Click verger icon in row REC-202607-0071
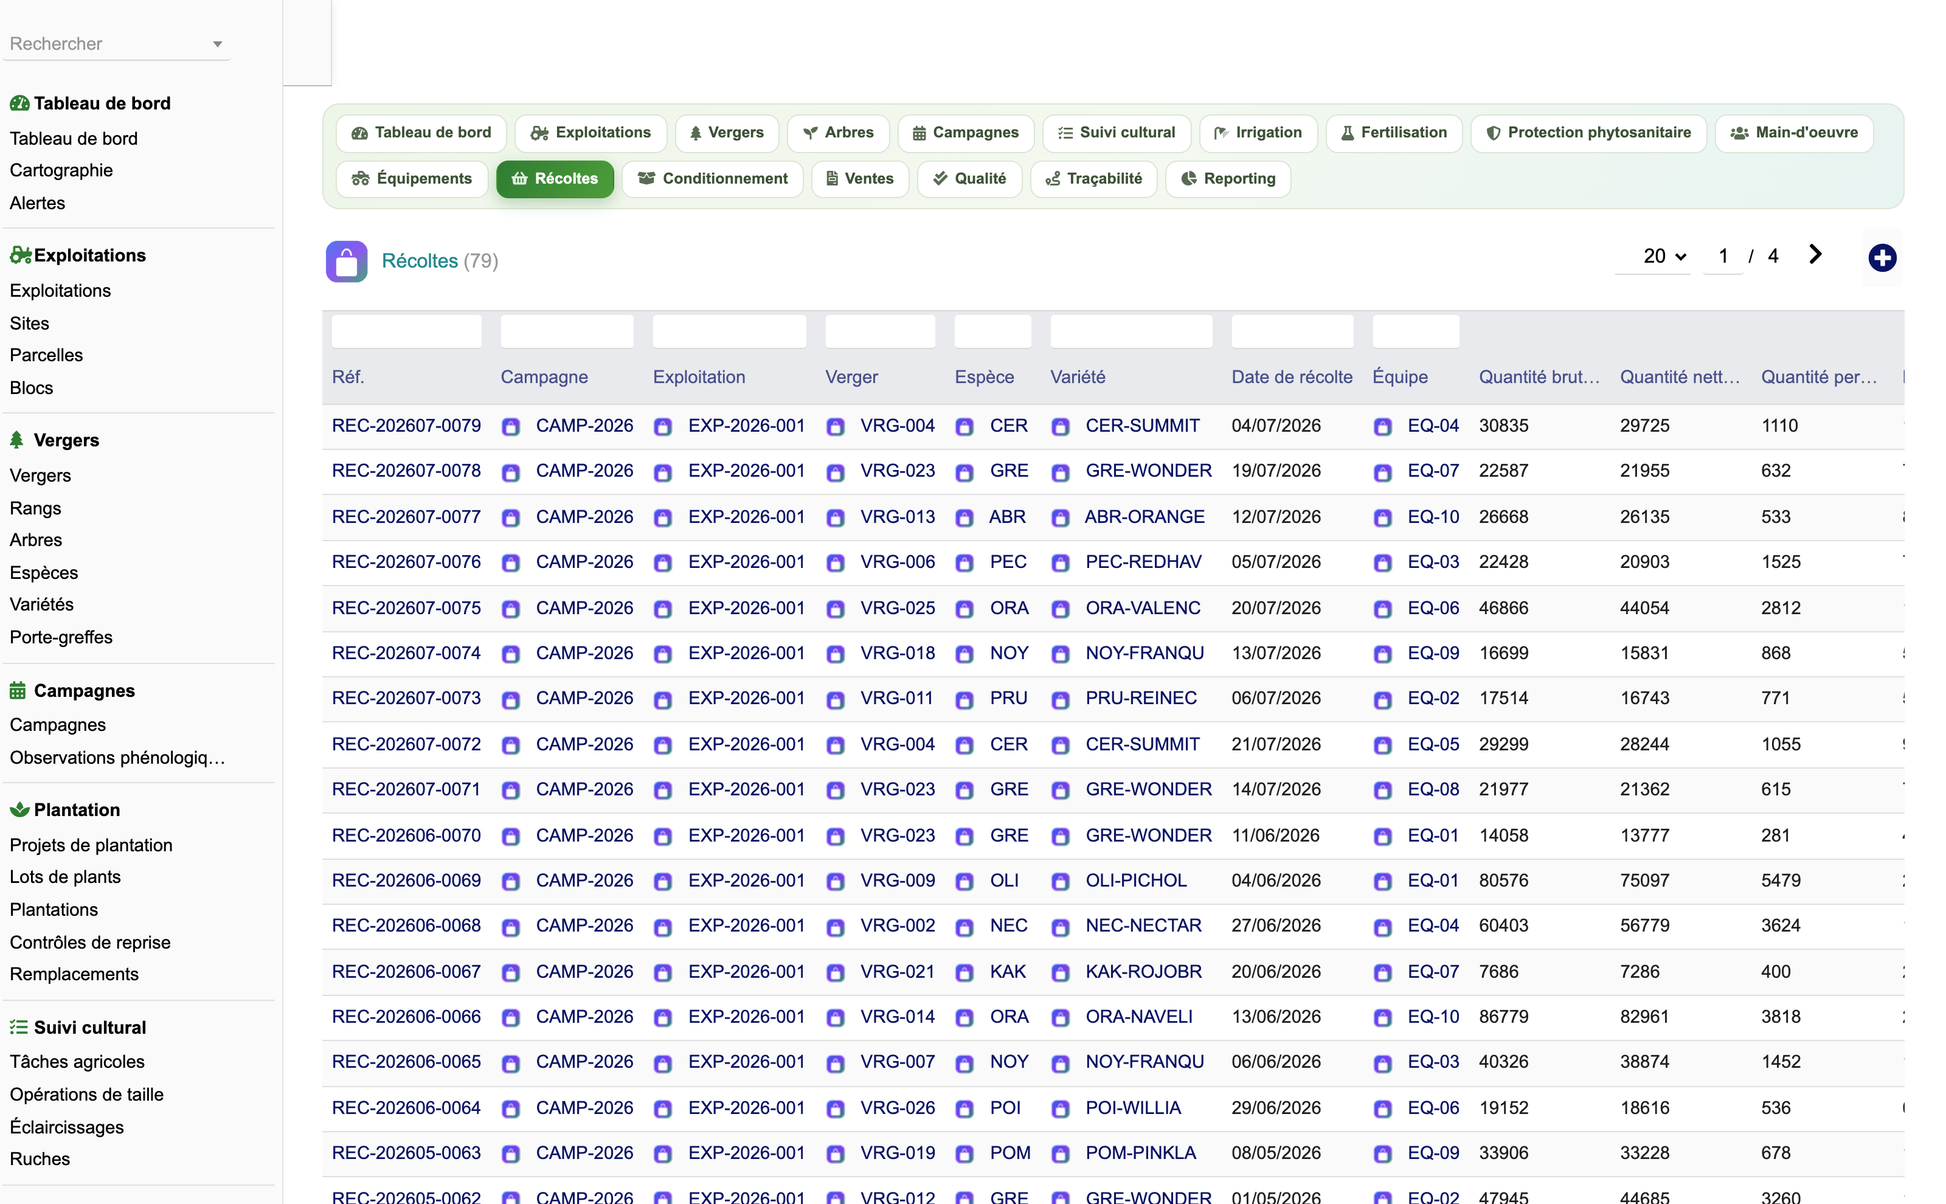Image resolution: width=1946 pixels, height=1204 pixels. click(x=835, y=790)
